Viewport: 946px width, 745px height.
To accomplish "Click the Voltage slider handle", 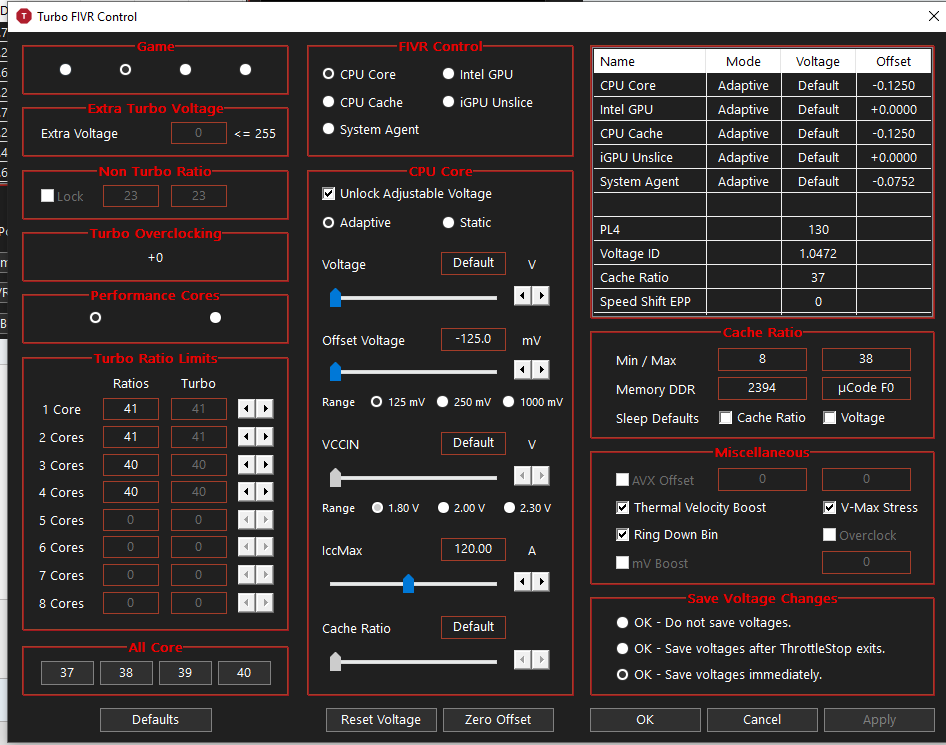I will (335, 297).
